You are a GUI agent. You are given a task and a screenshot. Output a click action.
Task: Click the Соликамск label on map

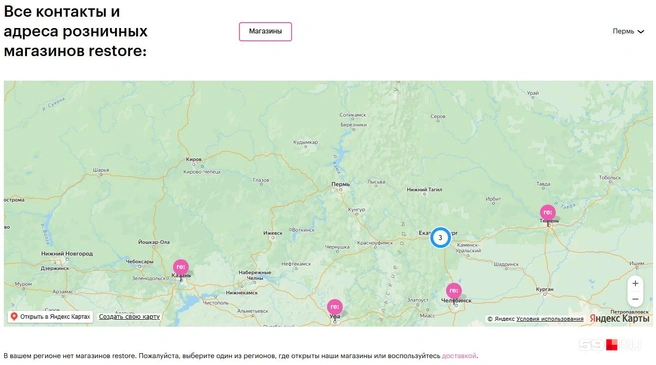[353, 115]
